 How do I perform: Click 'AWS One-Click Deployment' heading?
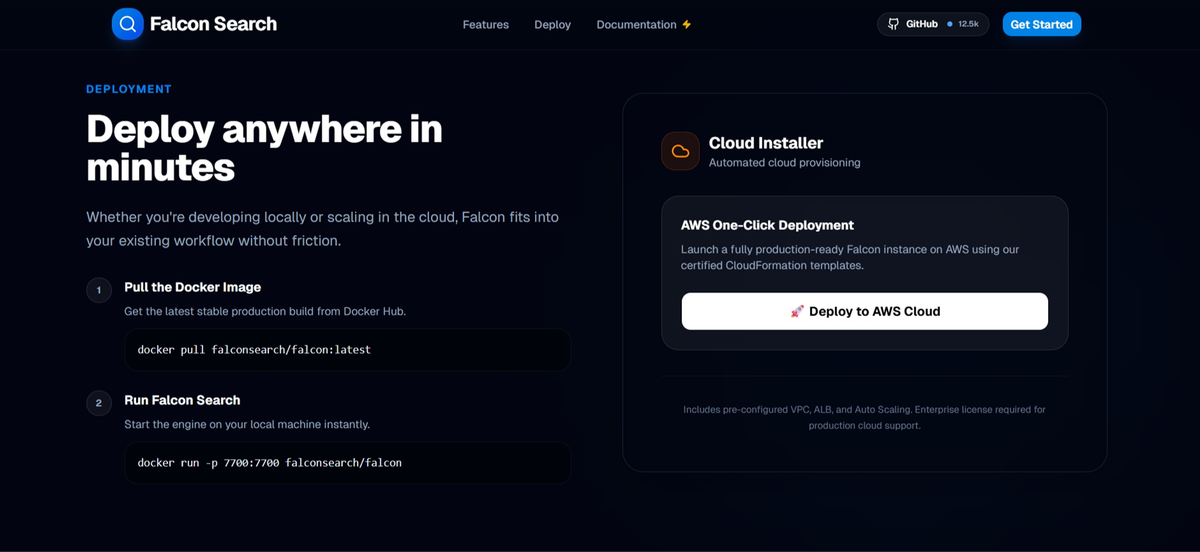pyautogui.click(x=768, y=225)
